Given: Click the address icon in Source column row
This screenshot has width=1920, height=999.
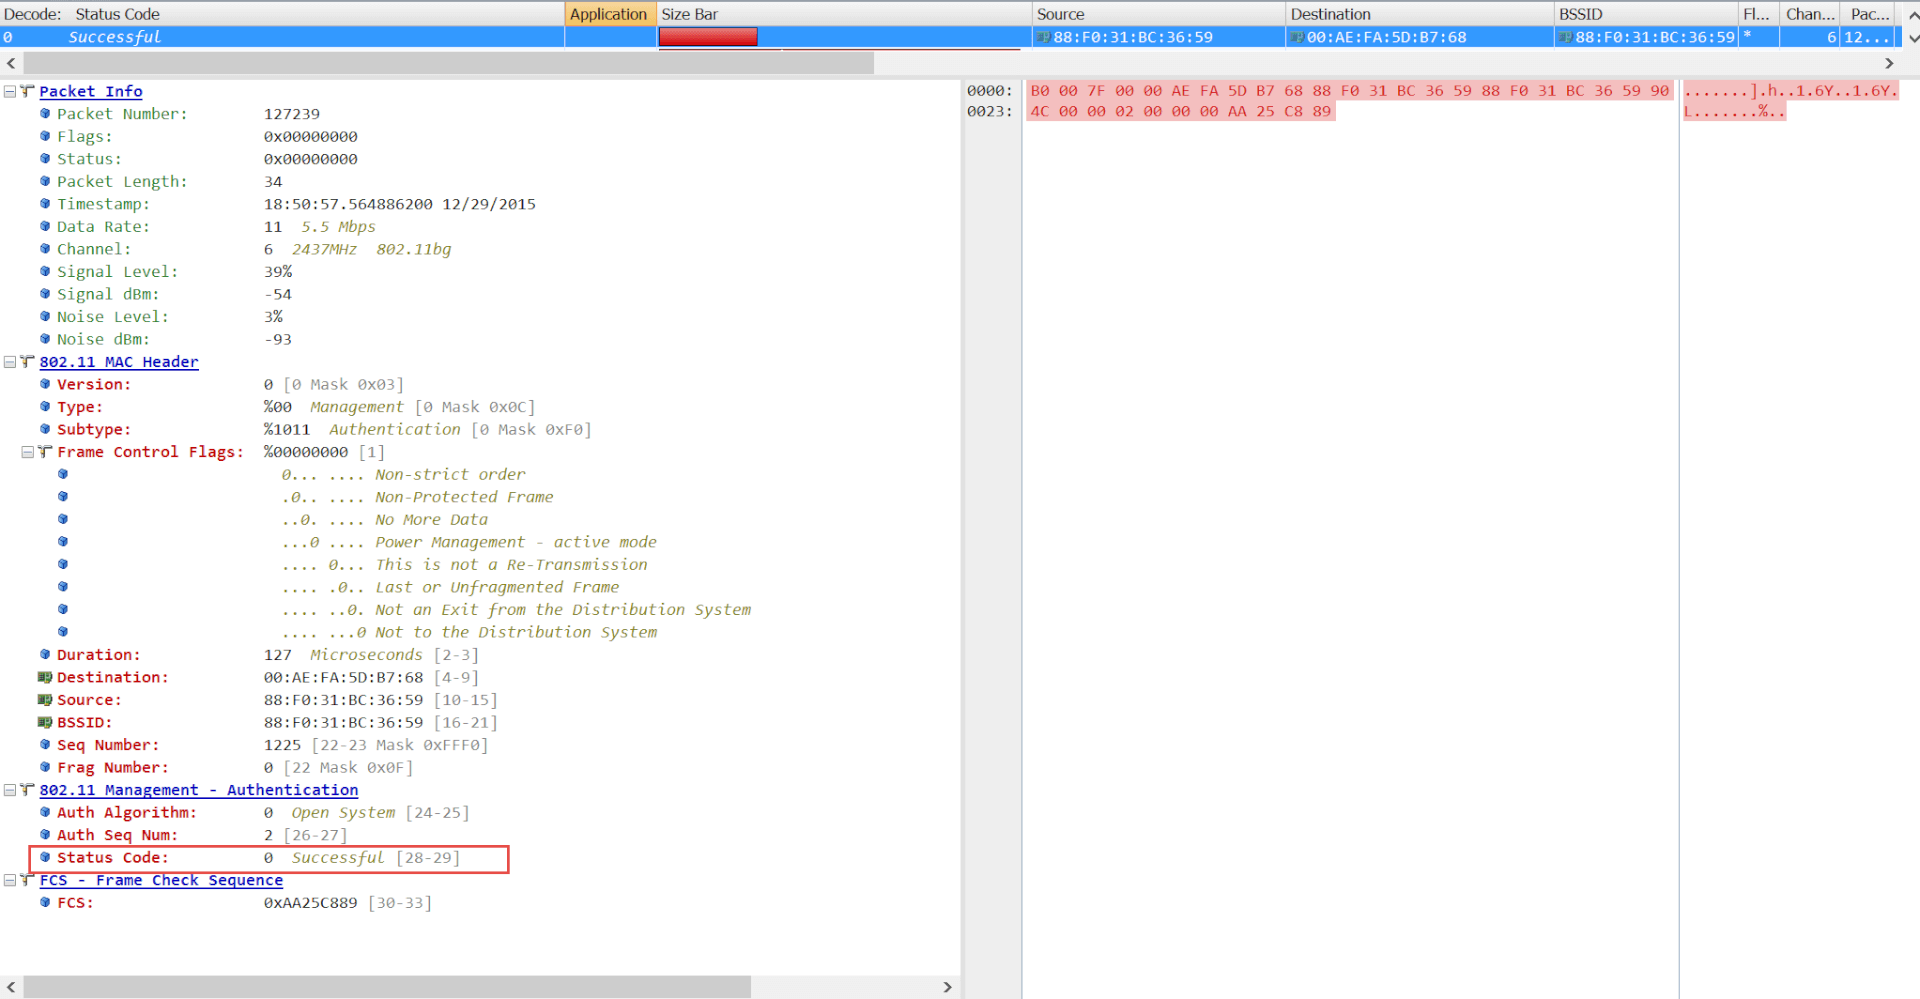Looking at the screenshot, I should click(x=1043, y=38).
